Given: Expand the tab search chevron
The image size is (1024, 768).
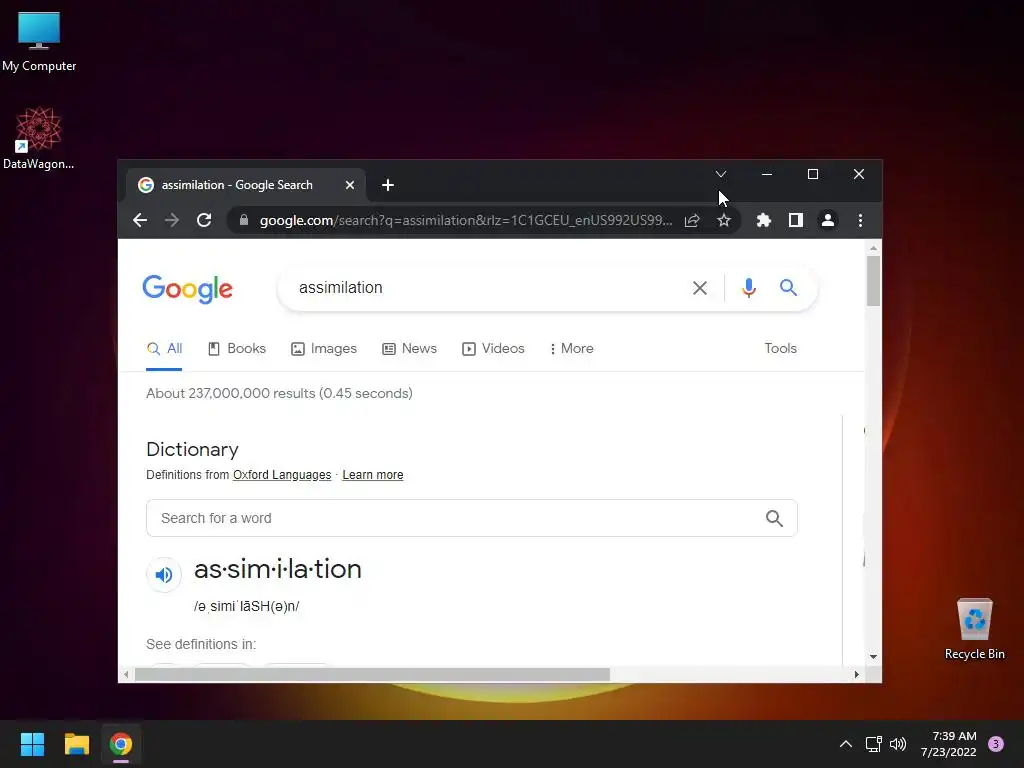Looking at the screenshot, I should [x=720, y=174].
